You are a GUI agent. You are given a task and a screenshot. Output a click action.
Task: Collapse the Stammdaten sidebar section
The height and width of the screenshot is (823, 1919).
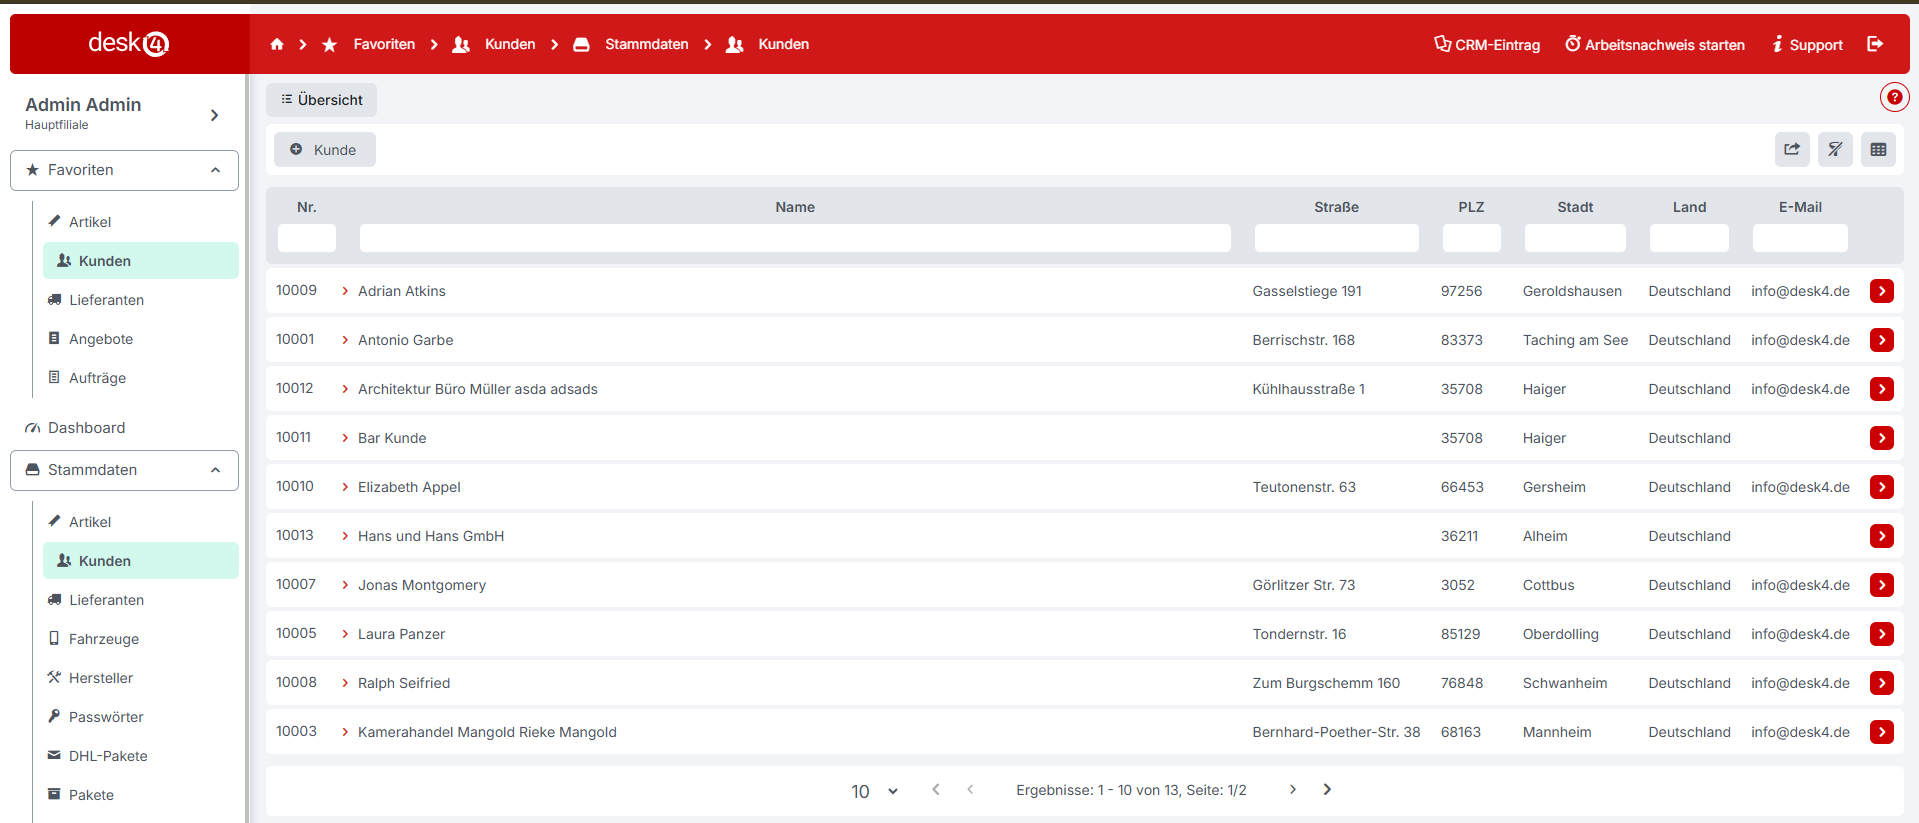(215, 470)
